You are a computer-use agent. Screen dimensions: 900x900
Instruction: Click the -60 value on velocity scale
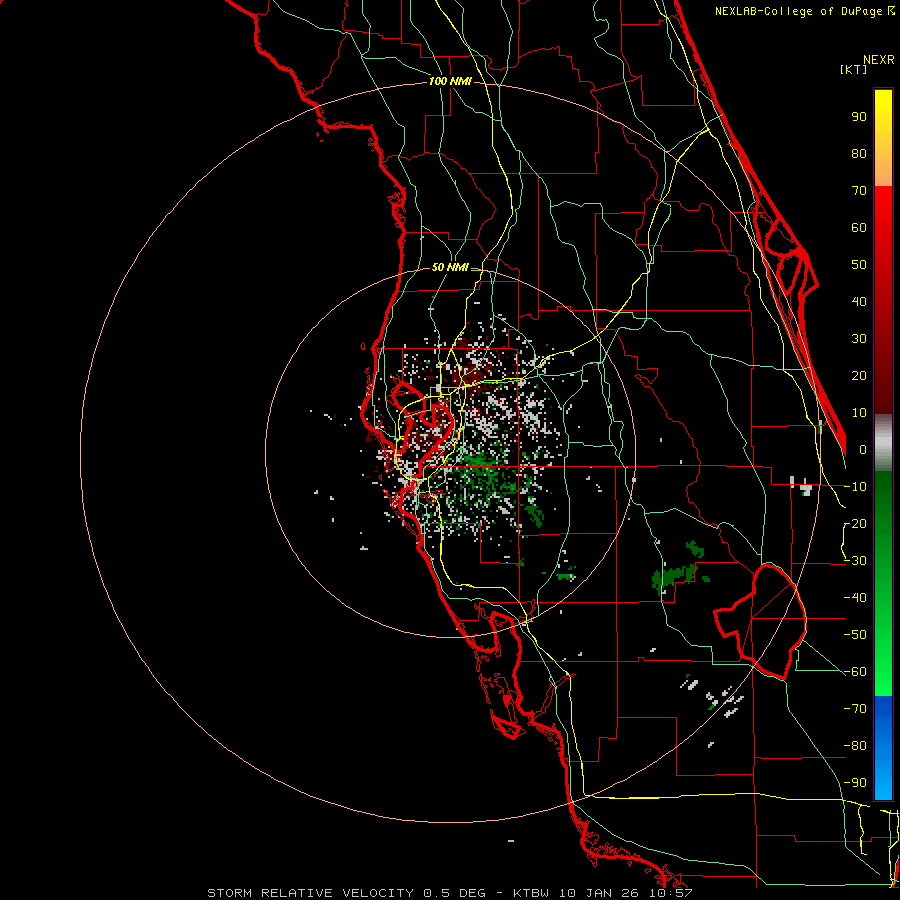pyautogui.click(x=855, y=672)
